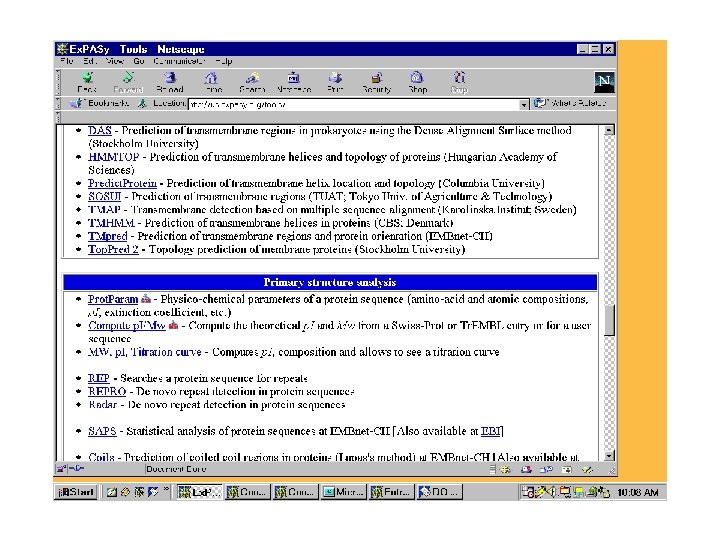Open the Security info button
The height and width of the screenshot is (540, 720).
[x=377, y=83]
